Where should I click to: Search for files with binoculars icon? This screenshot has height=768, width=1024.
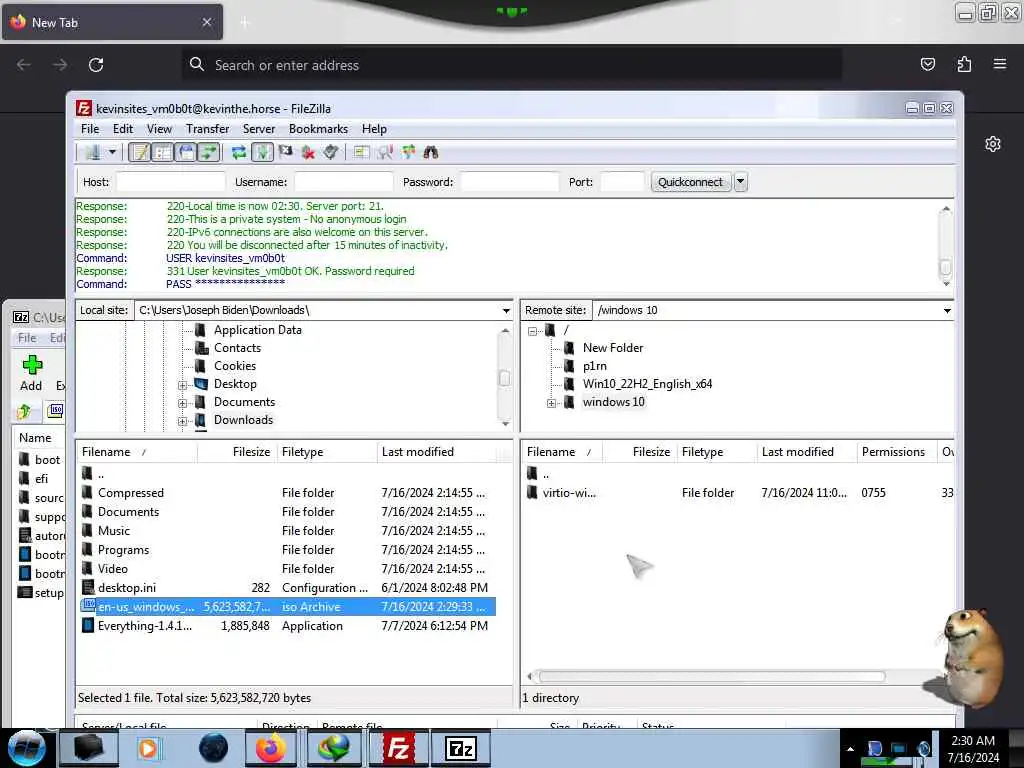430,153
